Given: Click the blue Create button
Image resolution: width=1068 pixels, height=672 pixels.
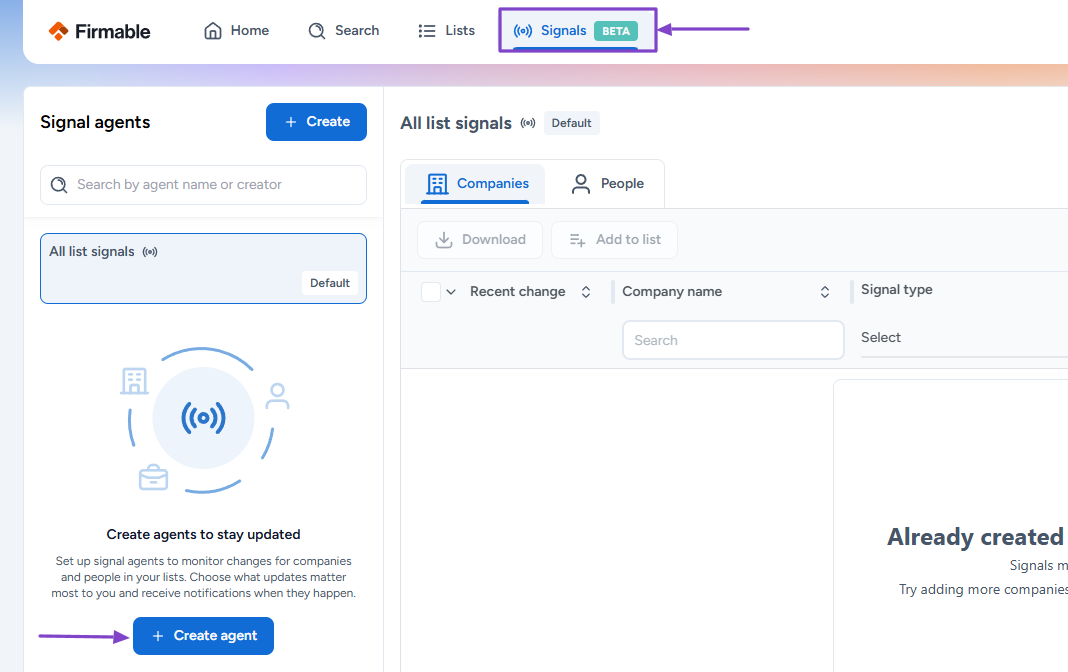Looking at the screenshot, I should pos(316,122).
